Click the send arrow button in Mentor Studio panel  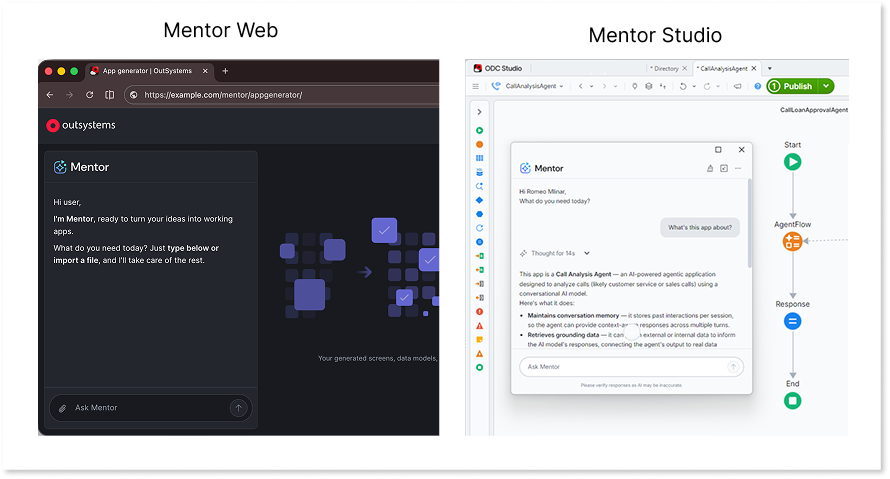click(733, 367)
